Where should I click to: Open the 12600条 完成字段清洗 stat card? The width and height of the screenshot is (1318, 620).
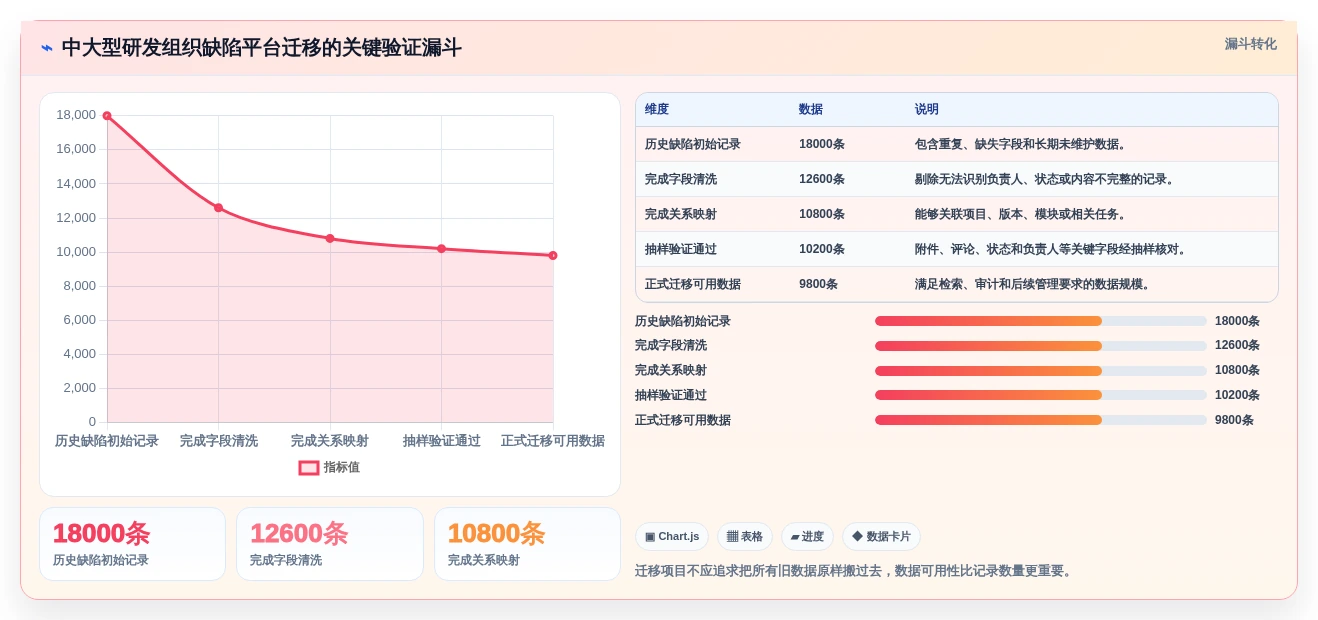coord(330,544)
